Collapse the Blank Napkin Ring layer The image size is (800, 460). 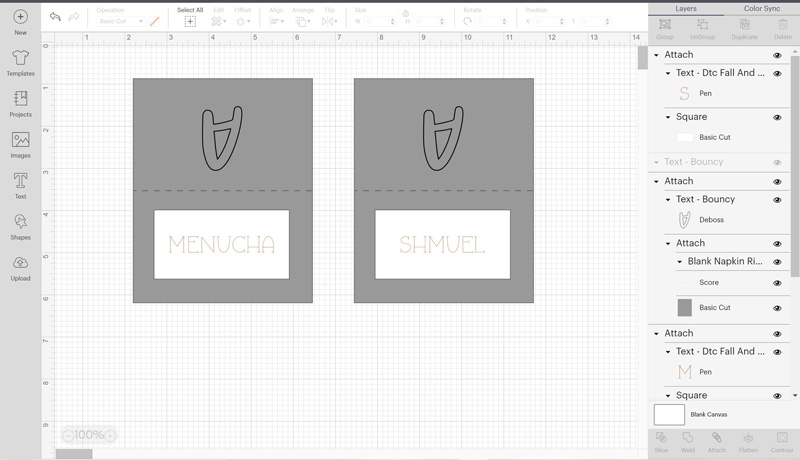pyautogui.click(x=680, y=262)
